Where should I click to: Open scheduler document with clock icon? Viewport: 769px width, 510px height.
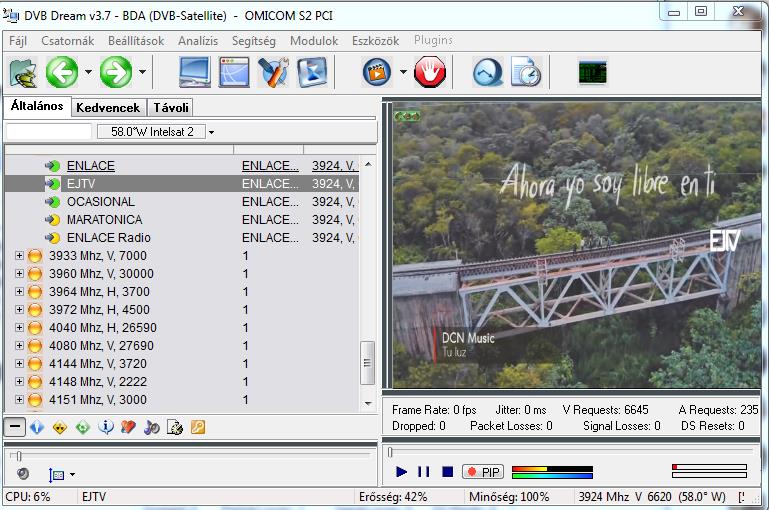[526, 73]
